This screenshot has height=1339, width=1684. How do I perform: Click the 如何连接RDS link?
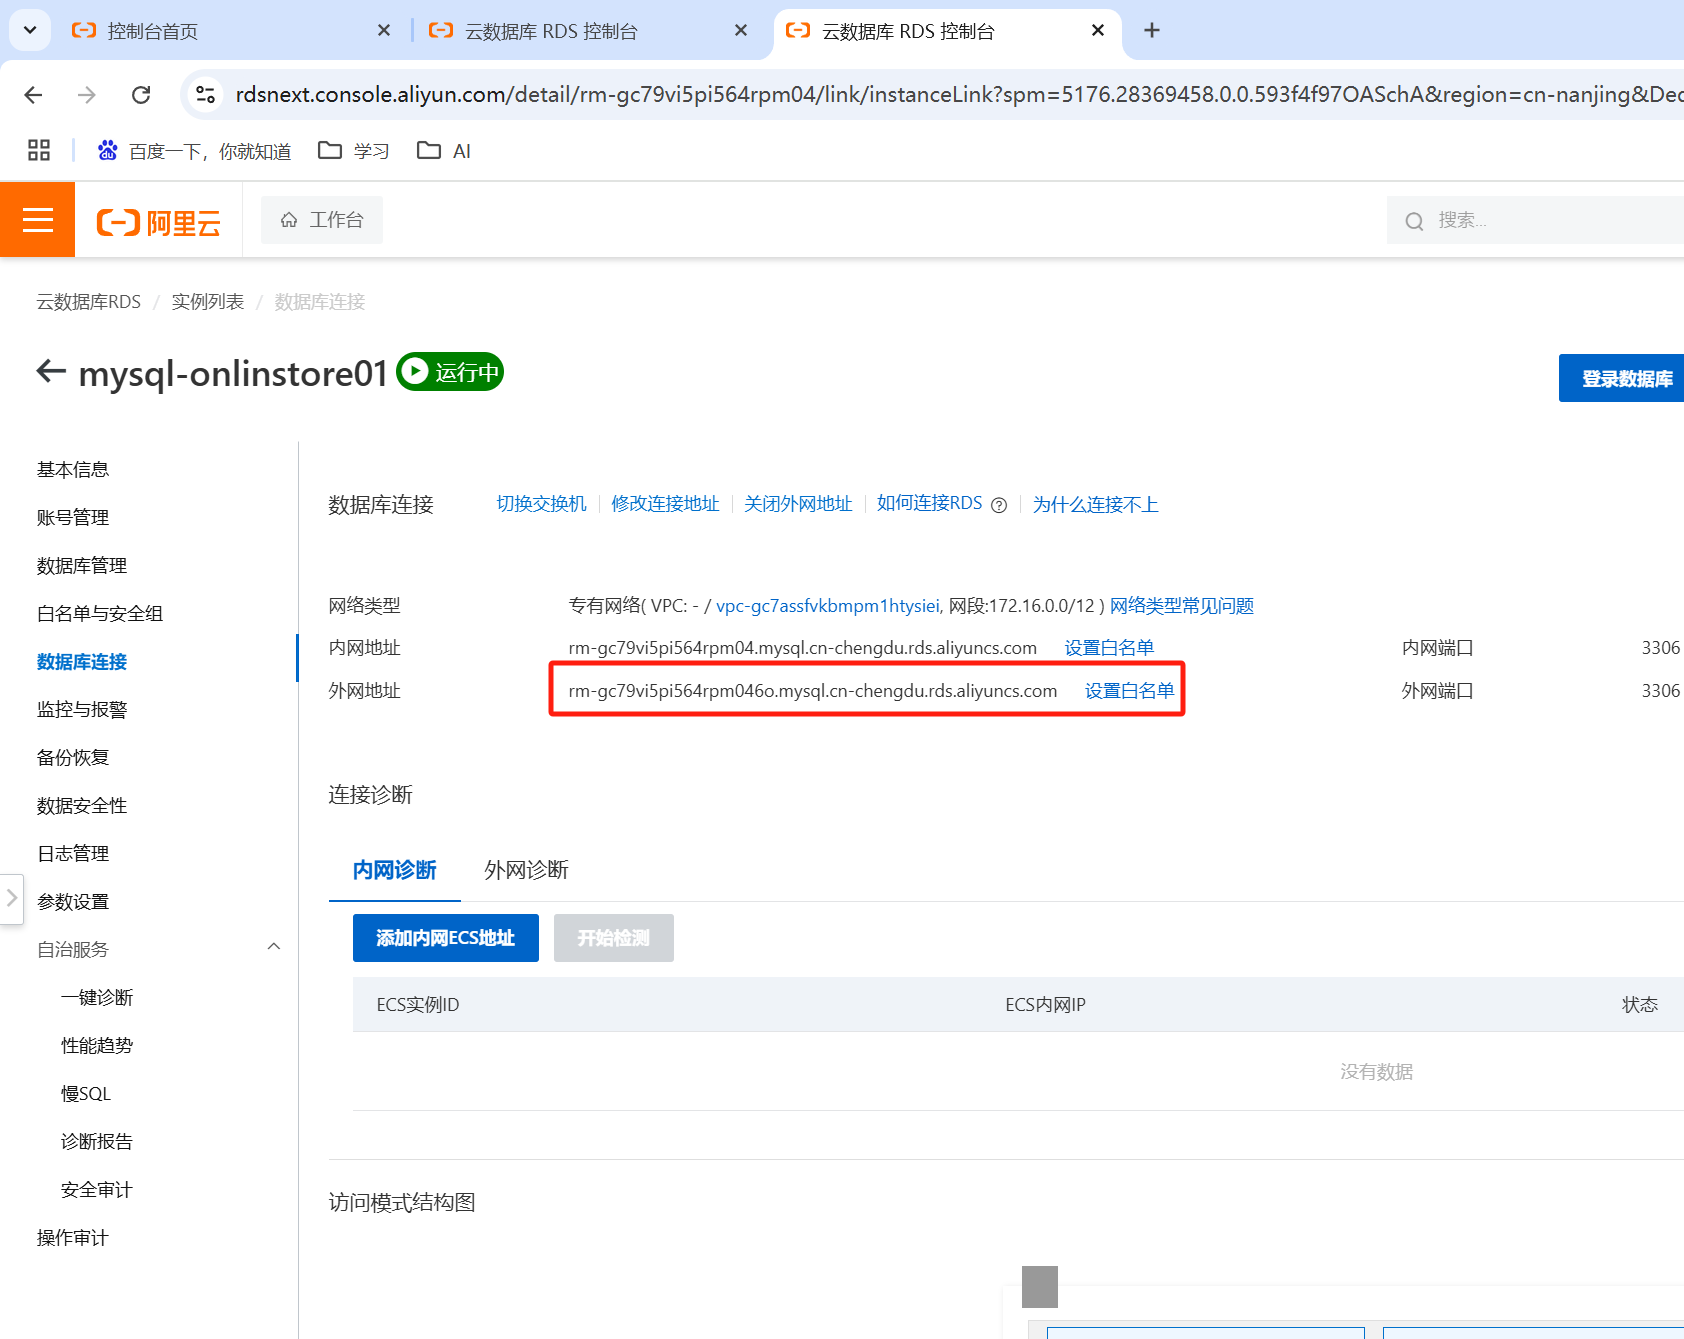(x=930, y=504)
